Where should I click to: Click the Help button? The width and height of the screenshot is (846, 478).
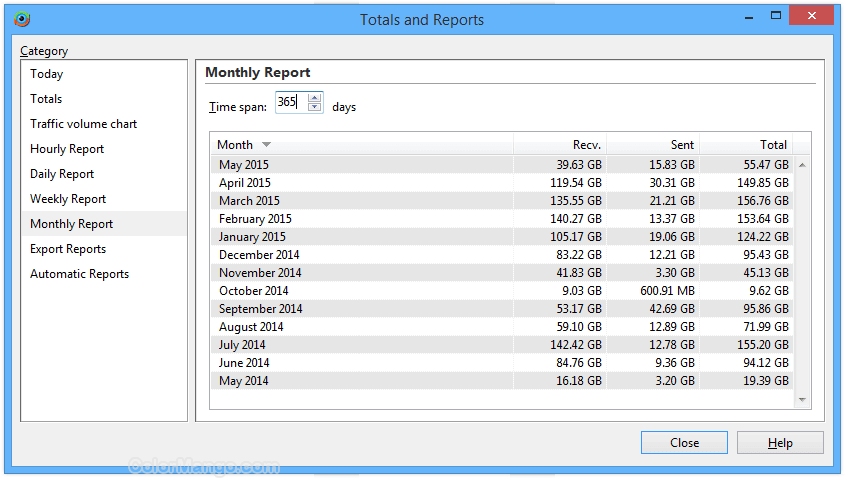(x=780, y=443)
